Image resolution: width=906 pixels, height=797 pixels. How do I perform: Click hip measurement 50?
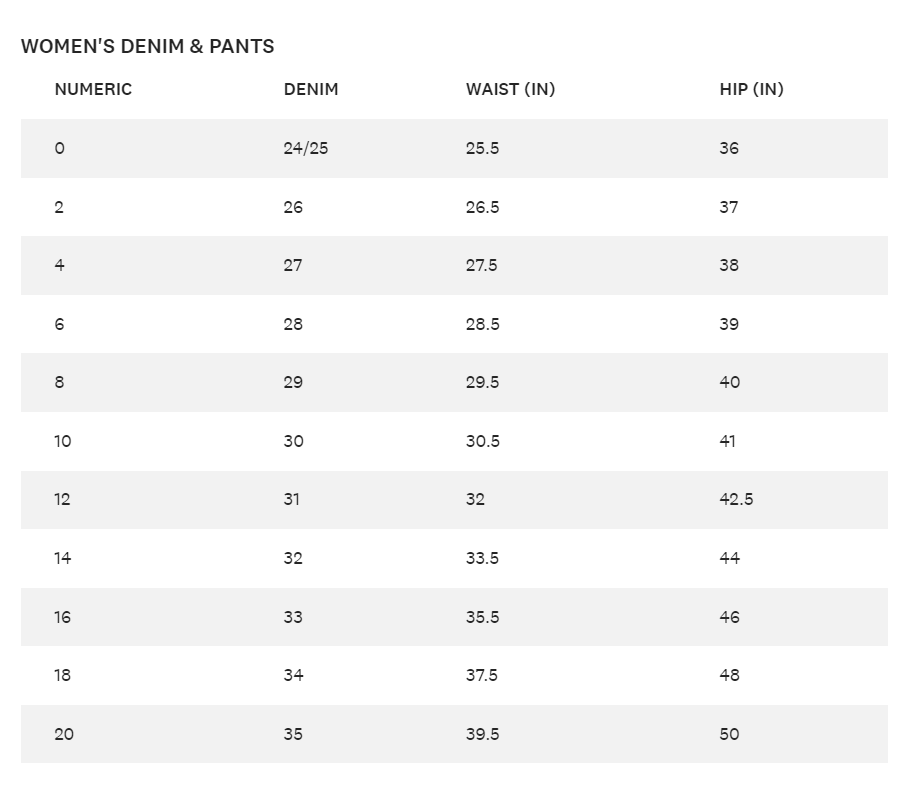click(729, 734)
